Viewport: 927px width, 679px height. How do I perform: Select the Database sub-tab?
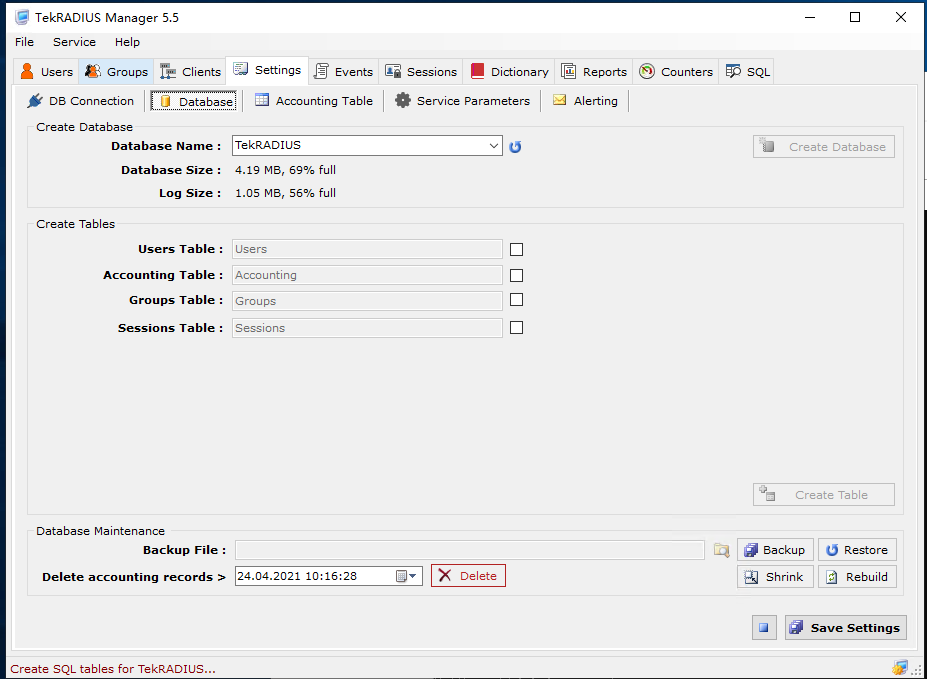[x=194, y=101]
